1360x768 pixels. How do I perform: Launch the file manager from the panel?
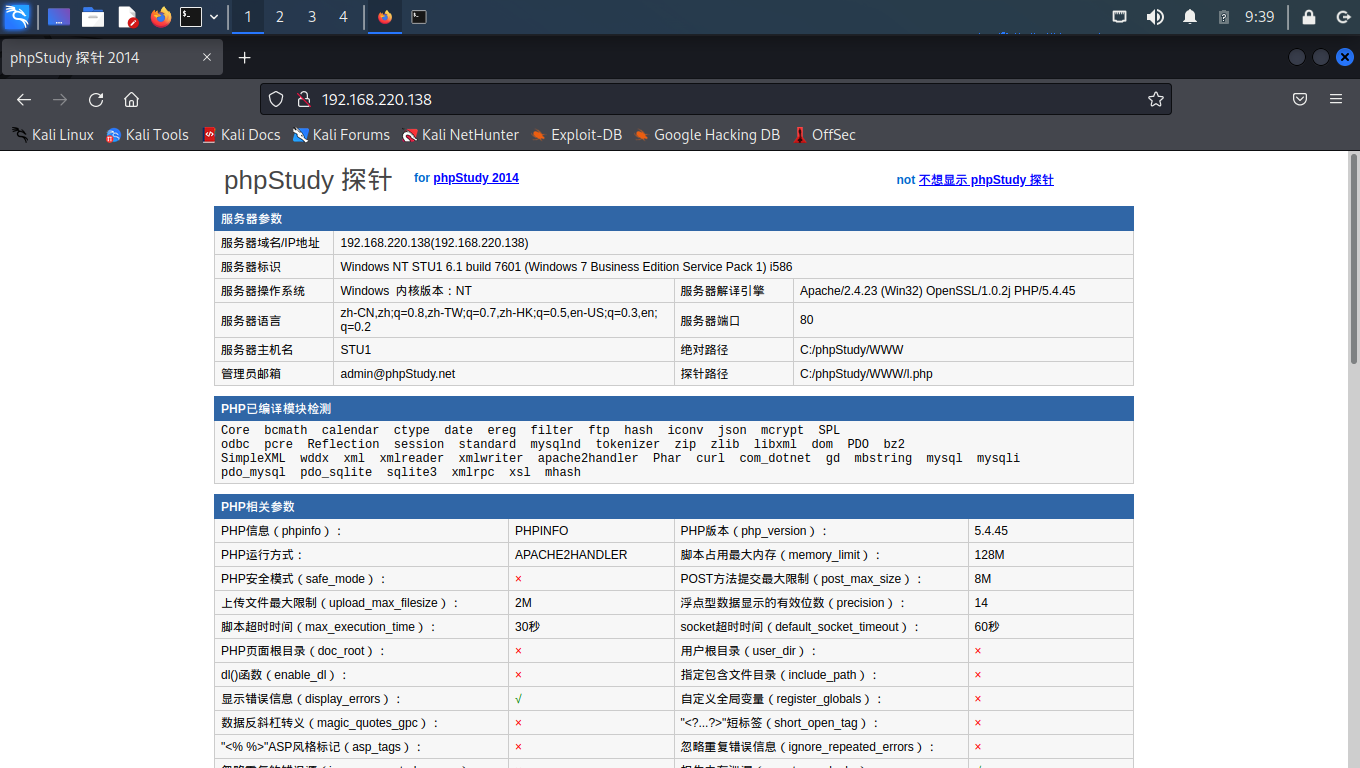(x=93, y=16)
